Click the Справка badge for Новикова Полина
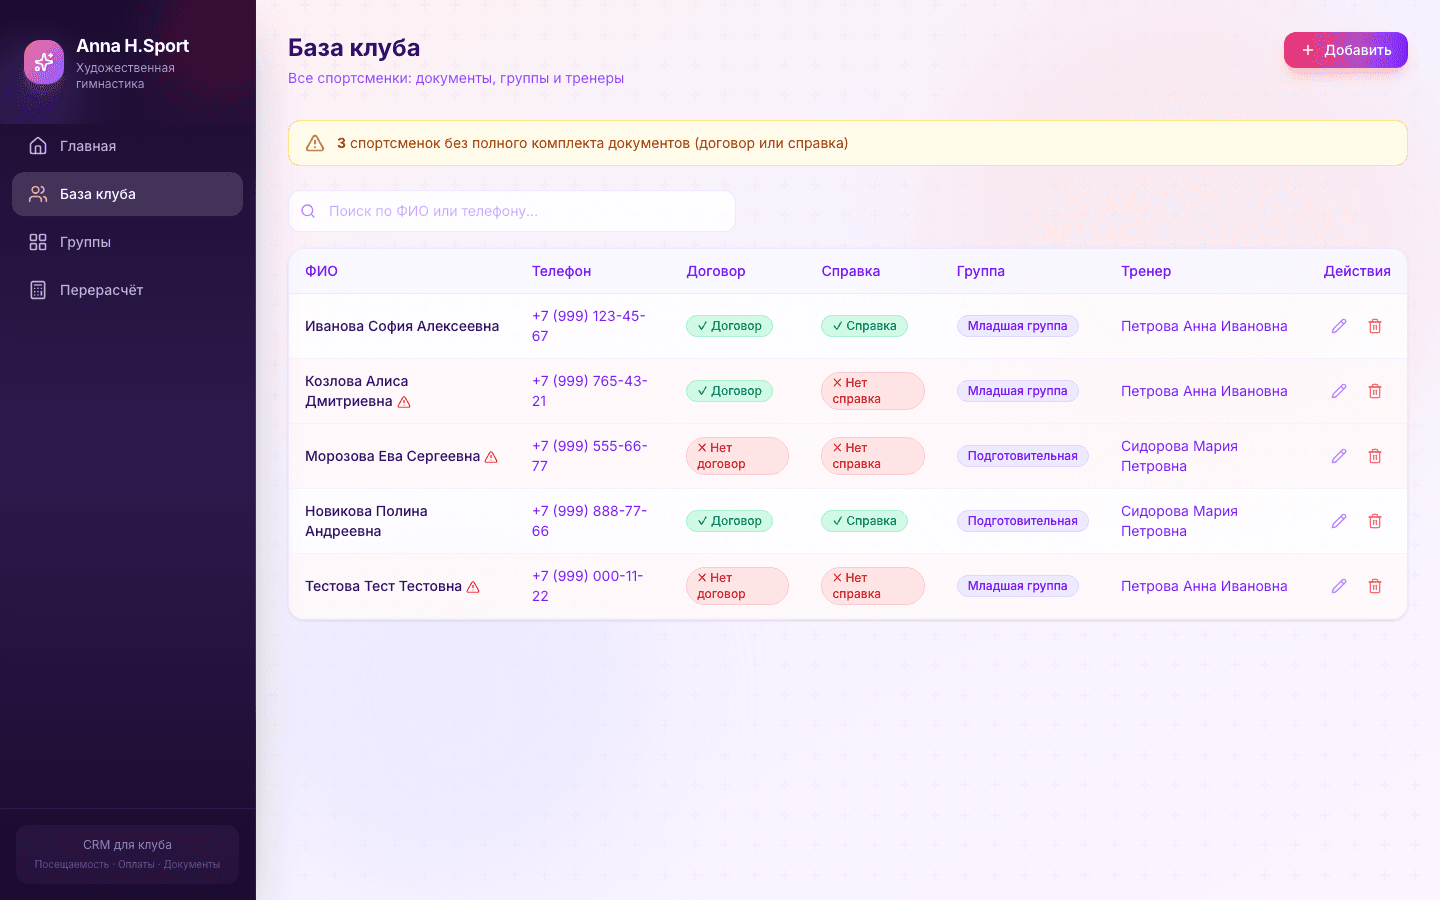Image resolution: width=1440 pixels, height=900 pixels. [864, 521]
